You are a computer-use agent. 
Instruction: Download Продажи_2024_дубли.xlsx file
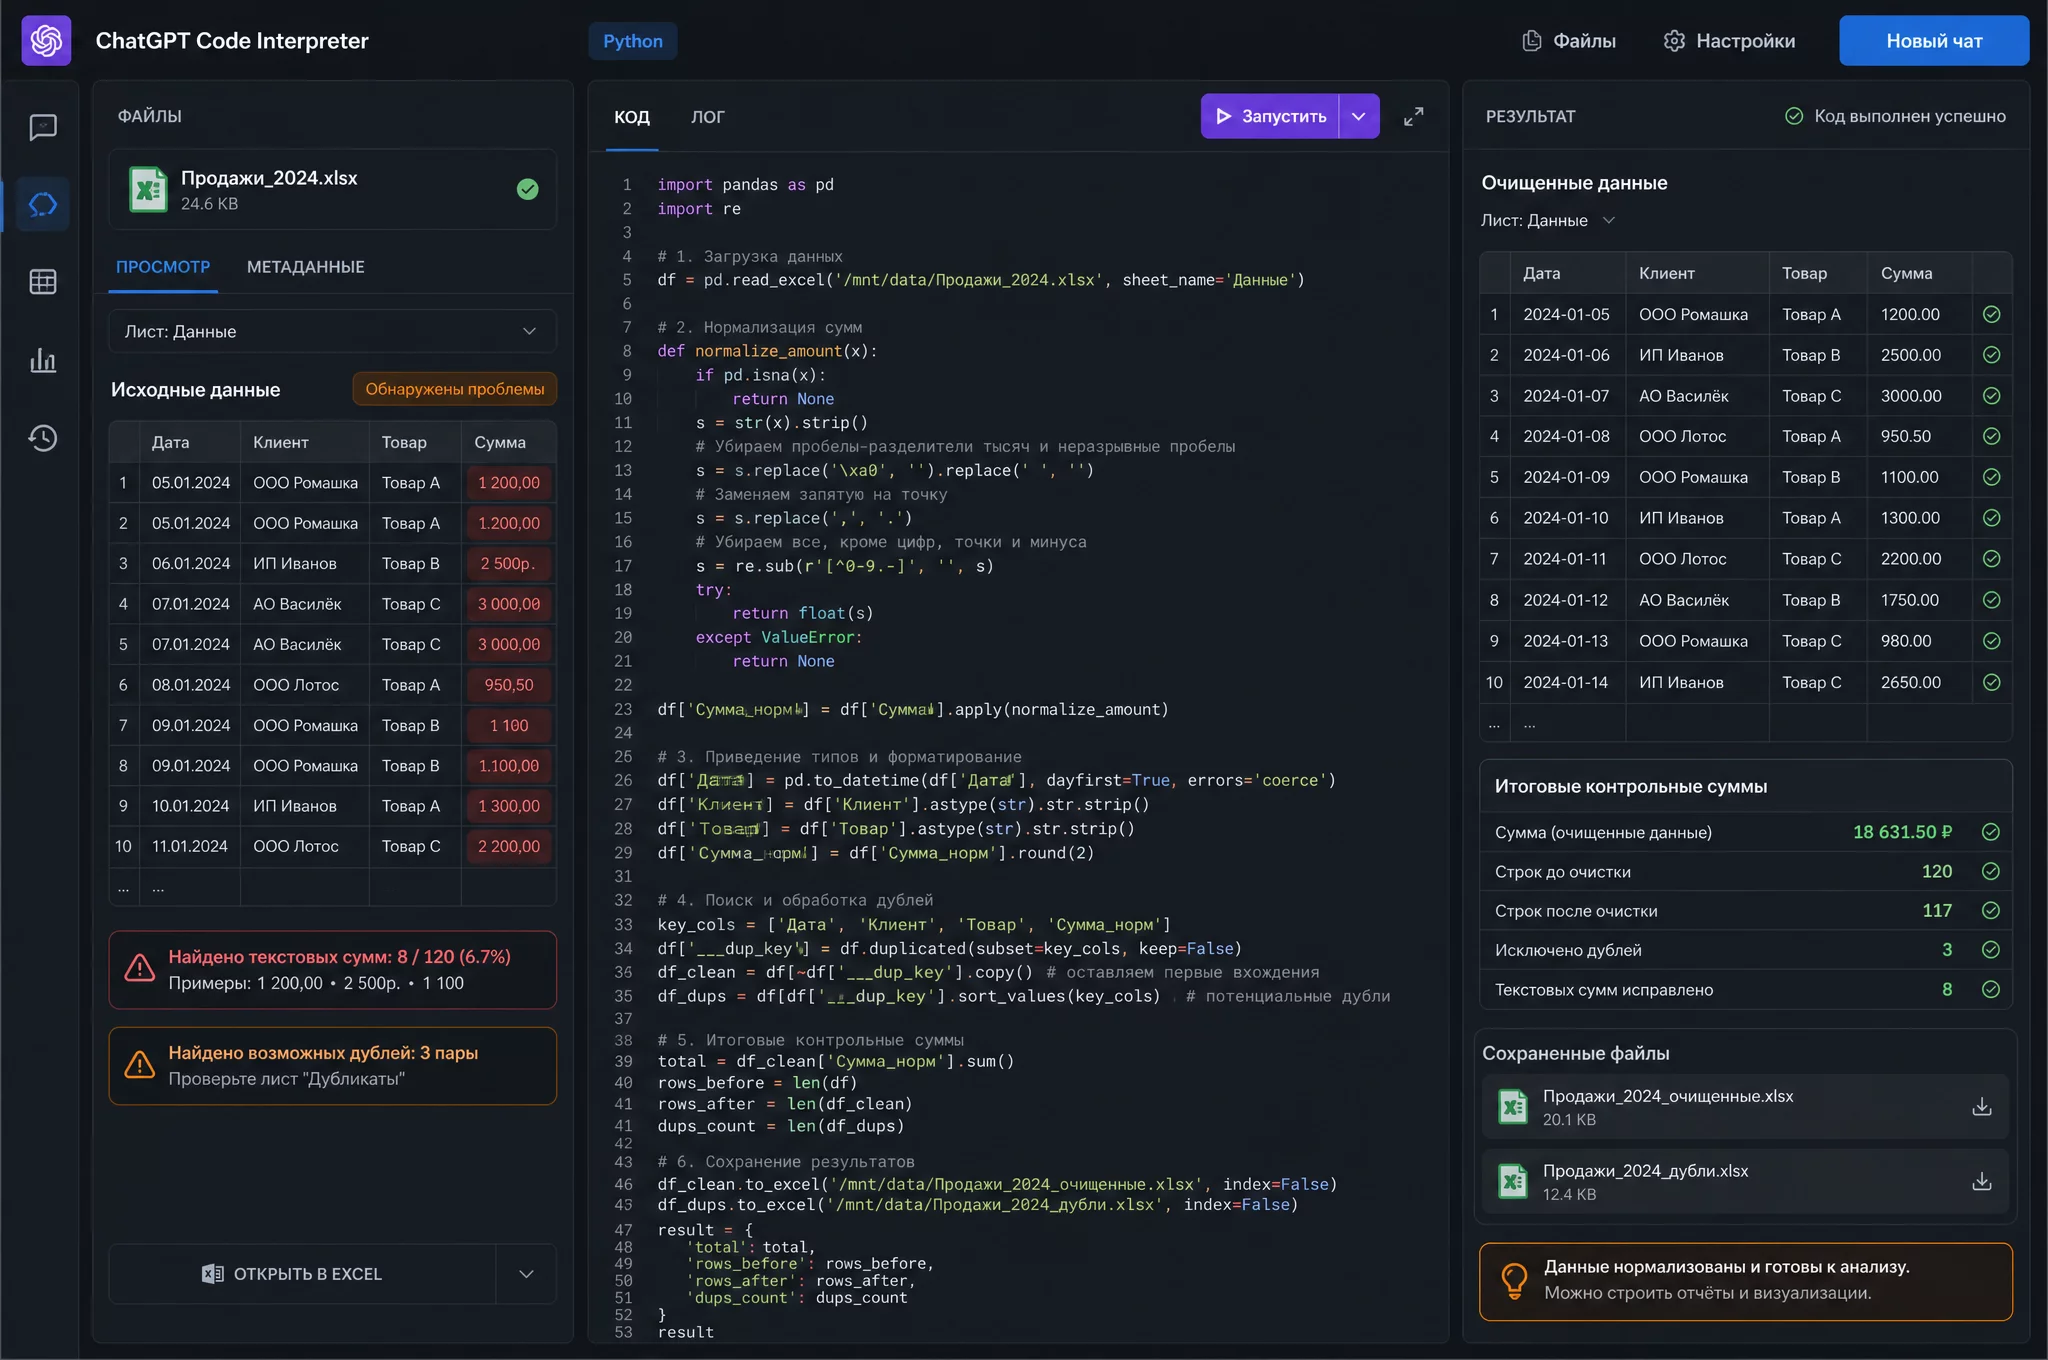click(1981, 1181)
